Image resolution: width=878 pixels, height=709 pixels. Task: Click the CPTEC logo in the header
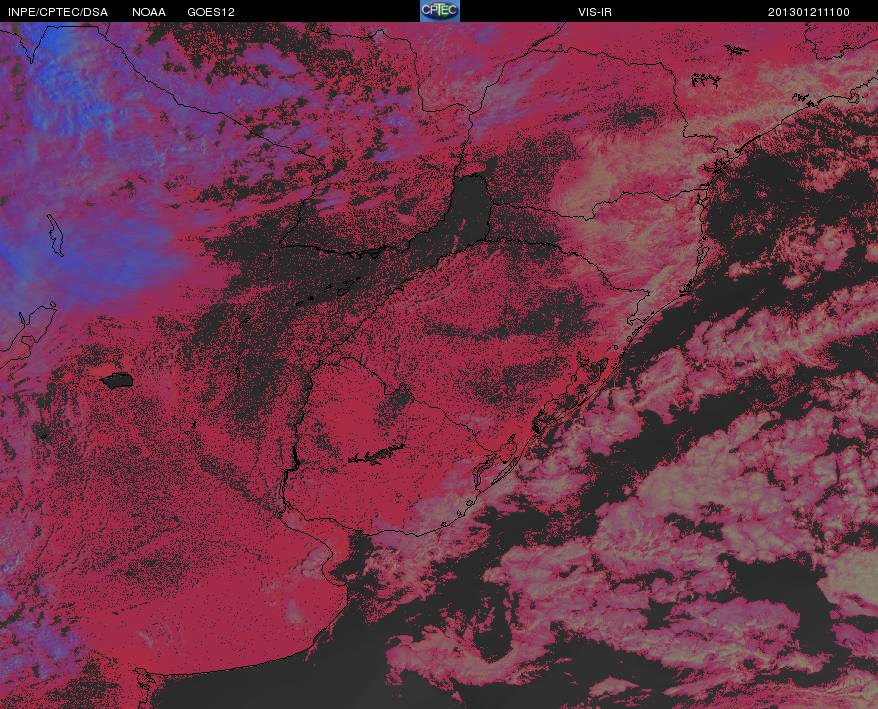[x=440, y=11]
